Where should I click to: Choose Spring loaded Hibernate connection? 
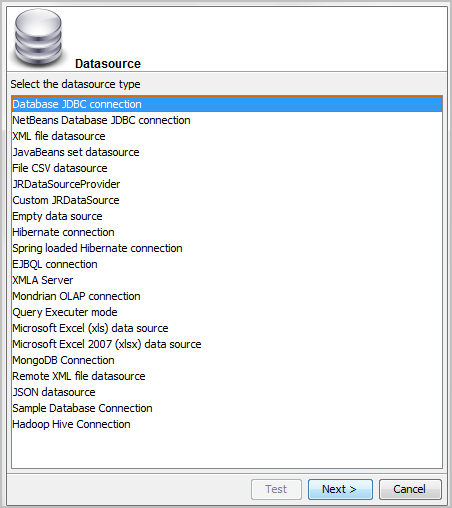pyautogui.click(x=227, y=248)
